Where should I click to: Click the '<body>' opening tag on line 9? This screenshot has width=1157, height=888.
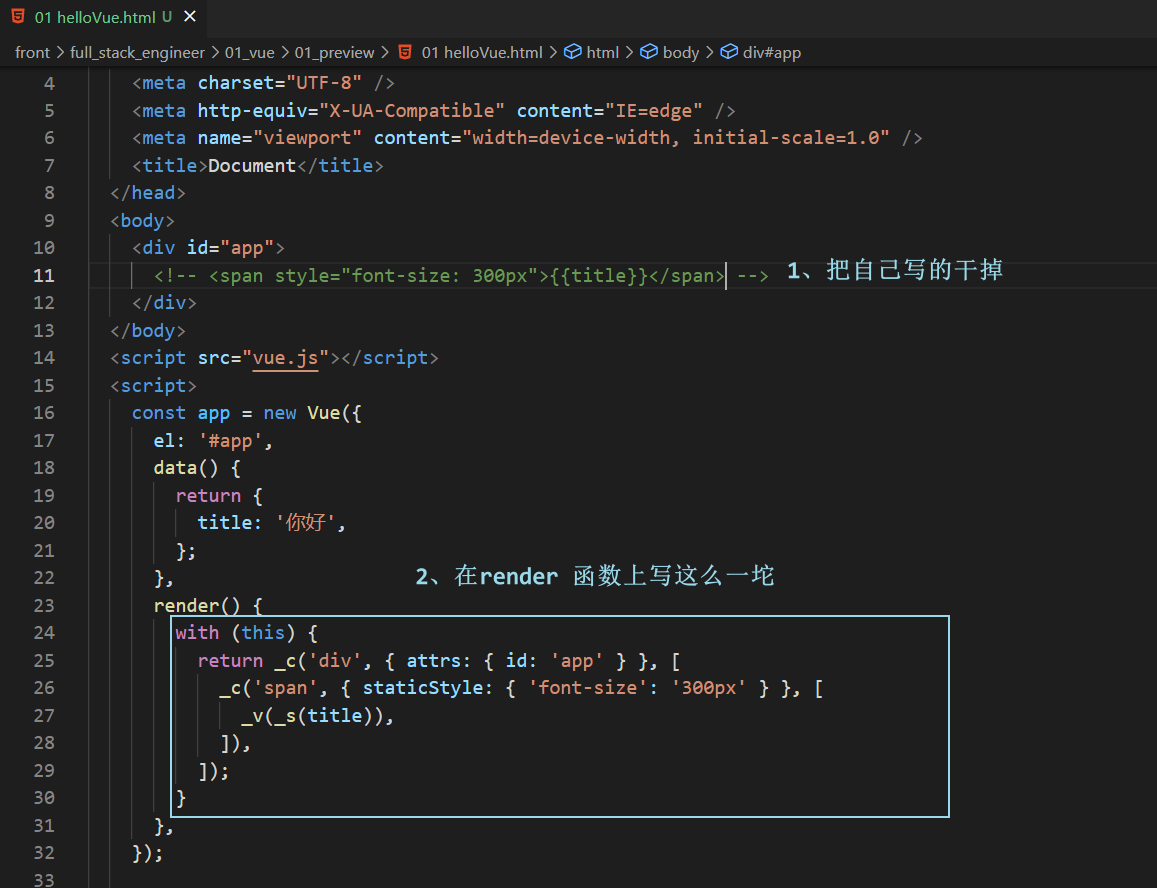(142, 221)
